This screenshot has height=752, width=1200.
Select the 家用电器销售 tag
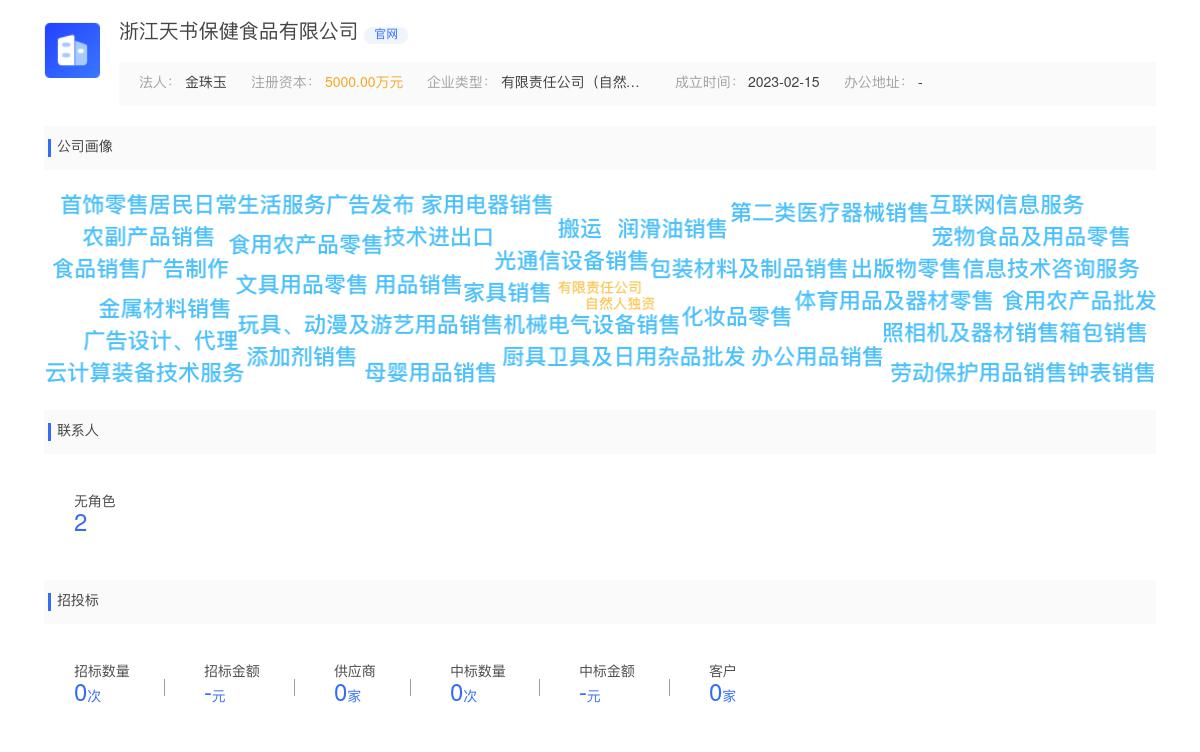(x=487, y=205)
